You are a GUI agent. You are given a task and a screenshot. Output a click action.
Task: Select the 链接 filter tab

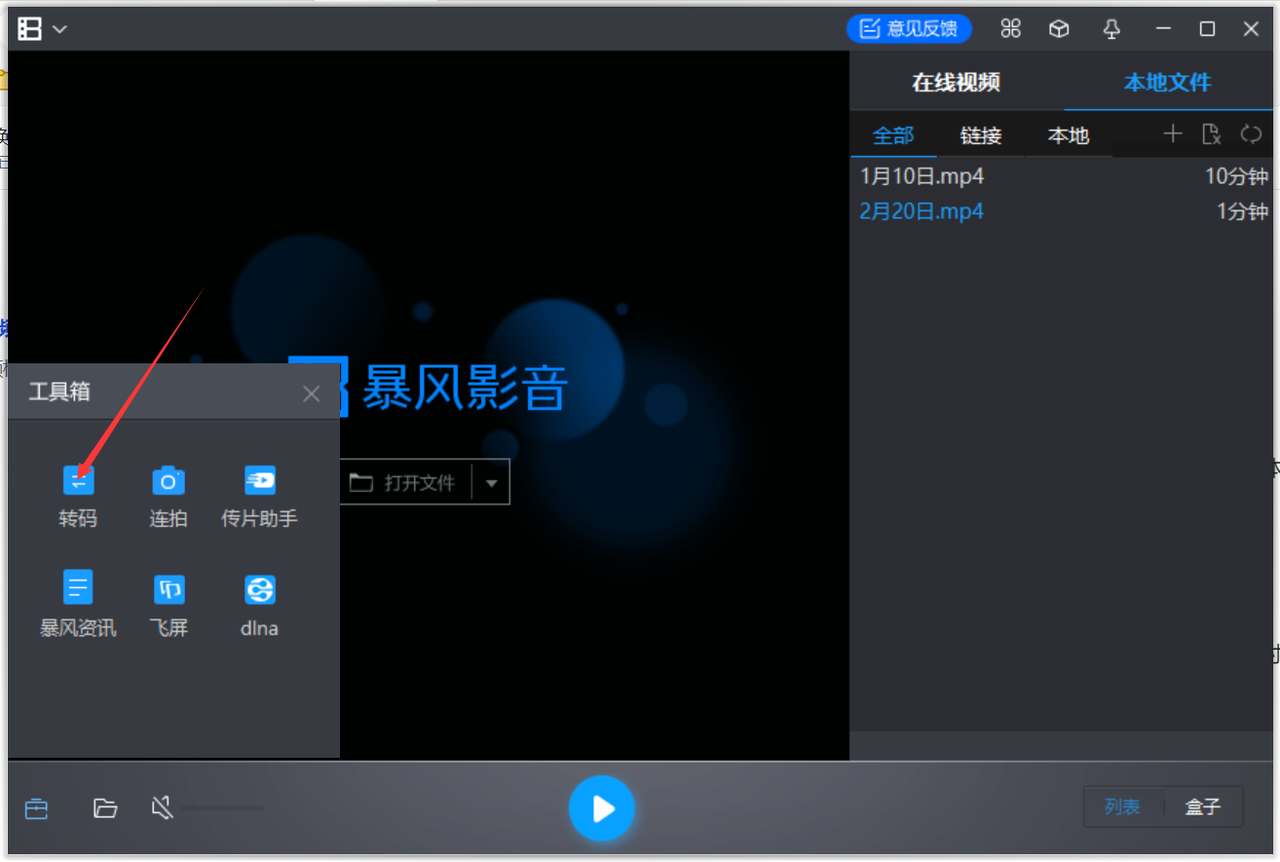click(x=981, y=135)
